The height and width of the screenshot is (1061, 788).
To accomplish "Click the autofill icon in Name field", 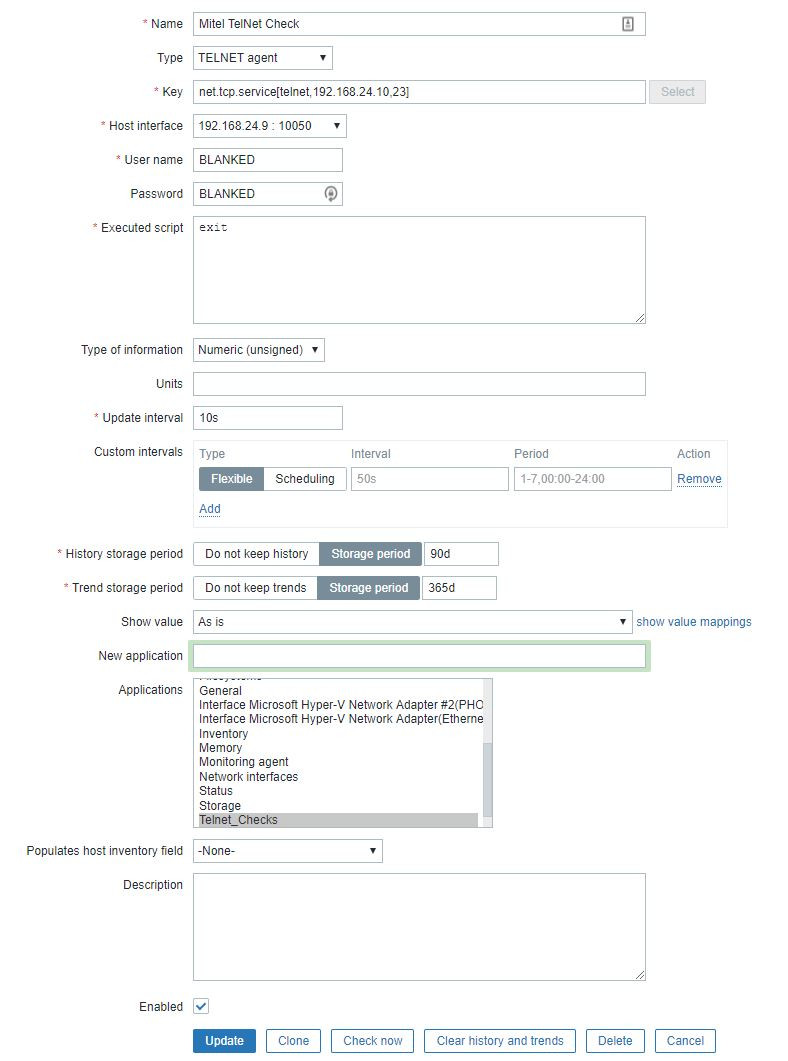I will (628, 24).
